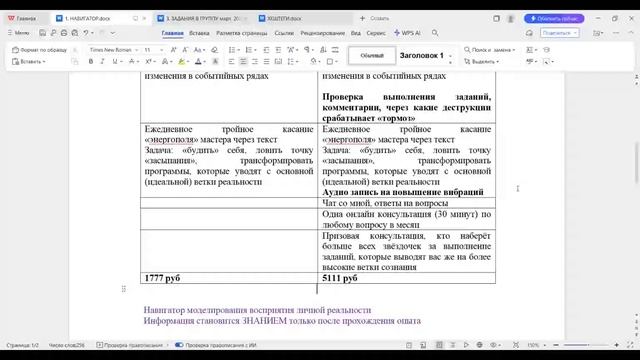640x360 pixels.
Task: Toggle the AI spell check switch
Action: pyautogui.click(x=179, y=345)
